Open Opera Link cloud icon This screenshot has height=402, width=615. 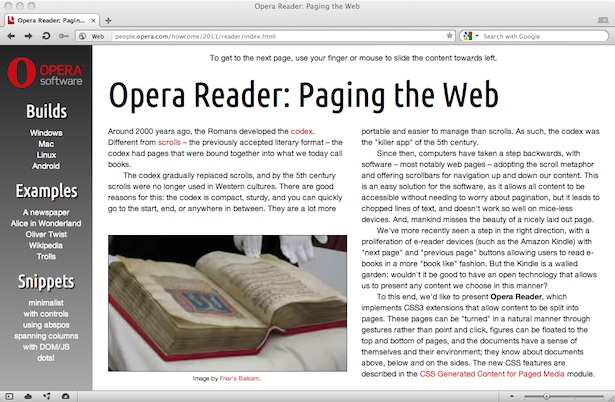28,397
